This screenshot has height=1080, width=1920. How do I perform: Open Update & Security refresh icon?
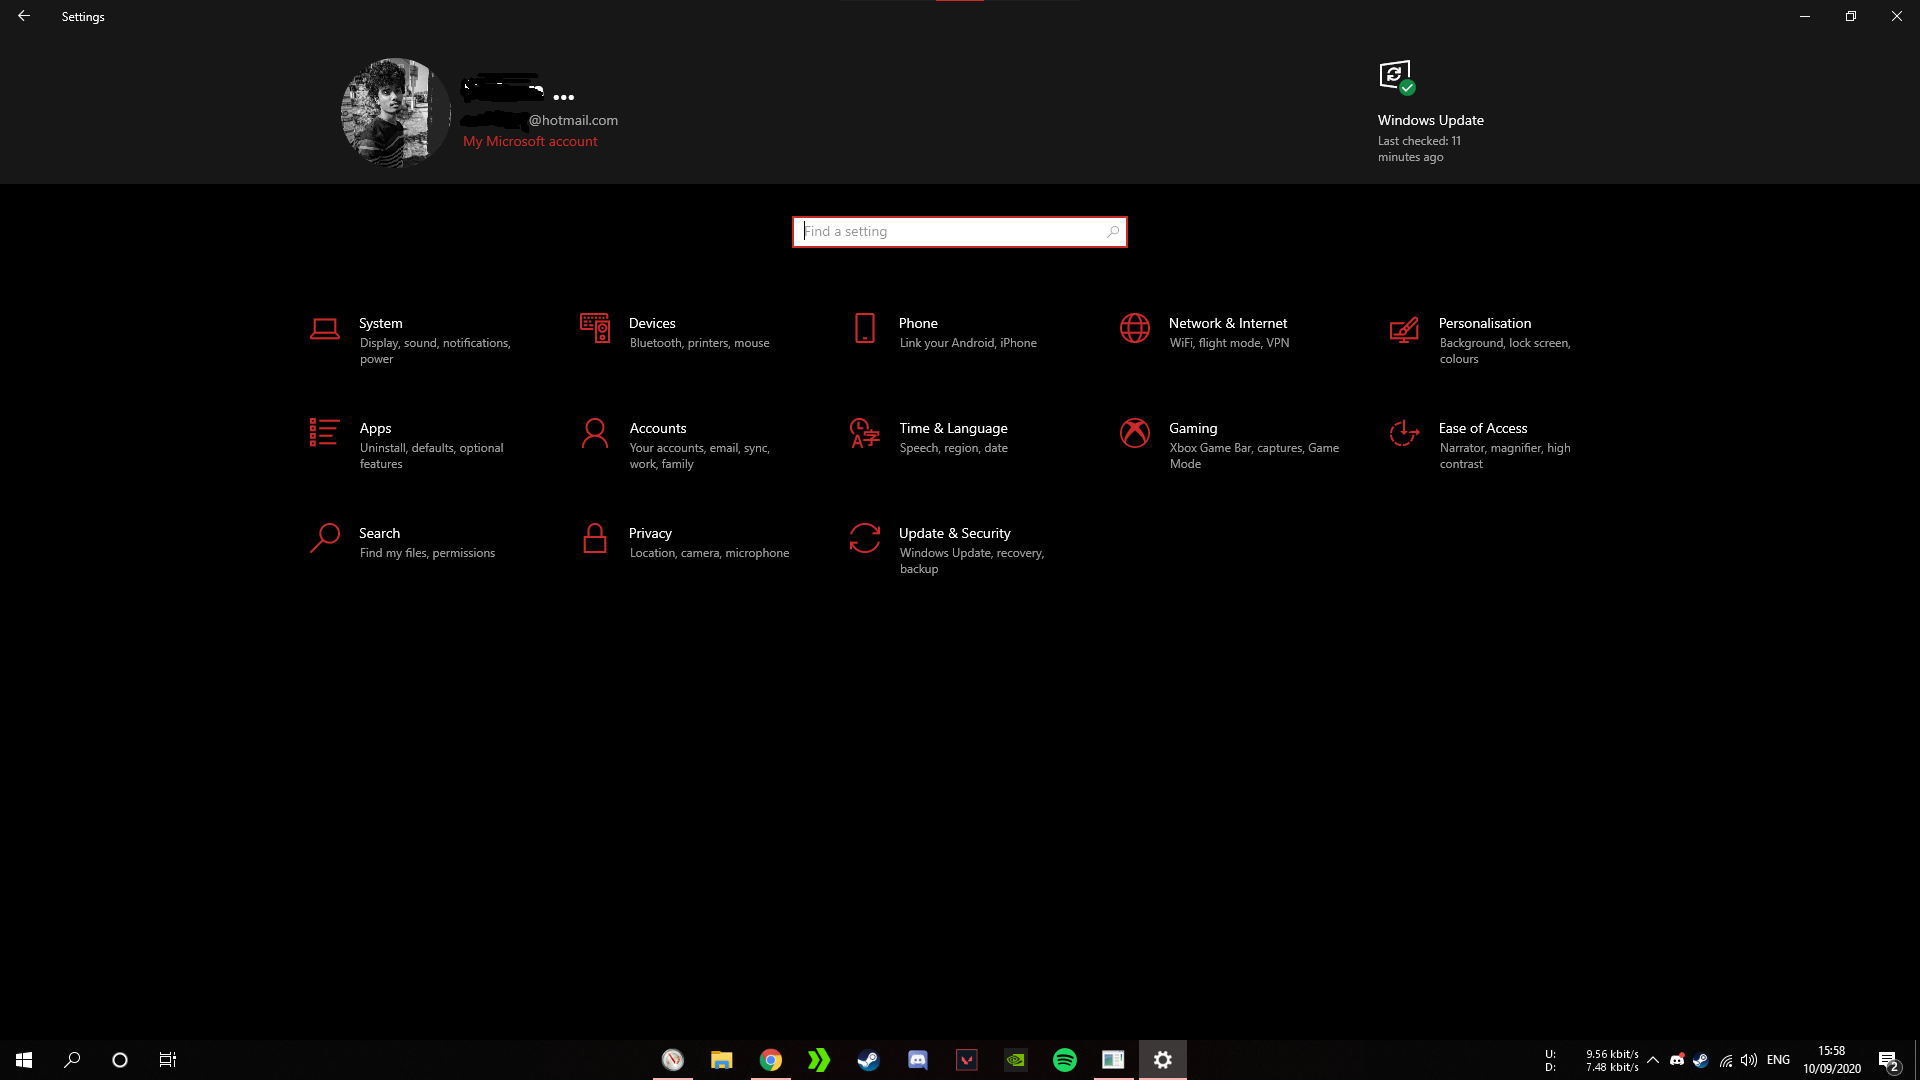point(865,538)
